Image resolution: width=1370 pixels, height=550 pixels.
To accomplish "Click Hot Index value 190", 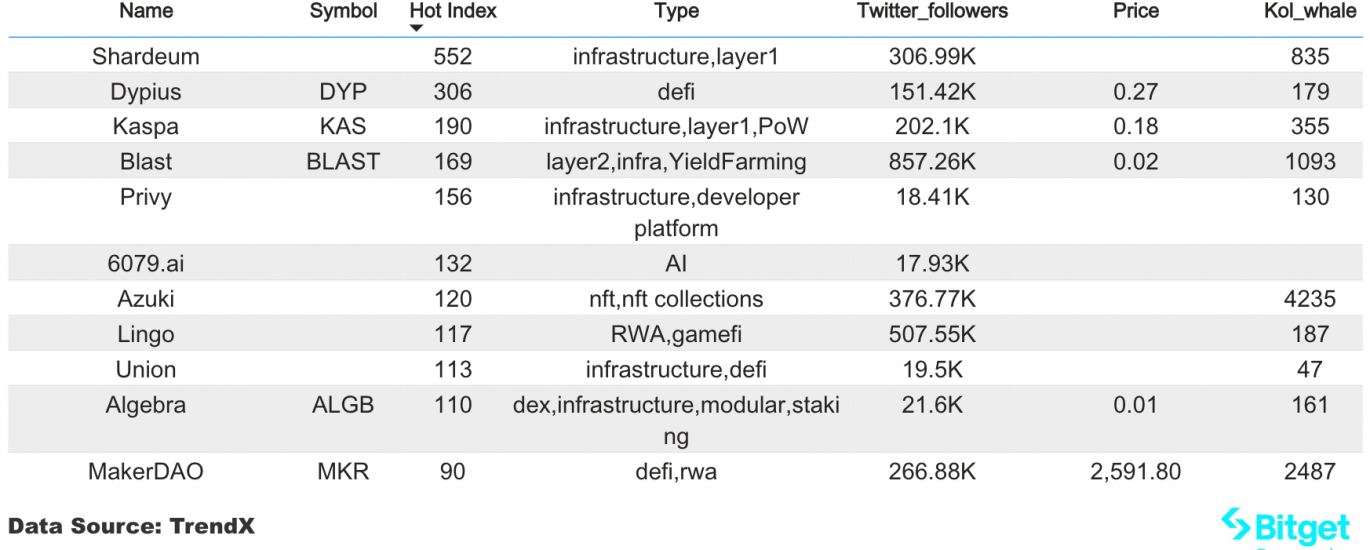I will coord(453,127).
